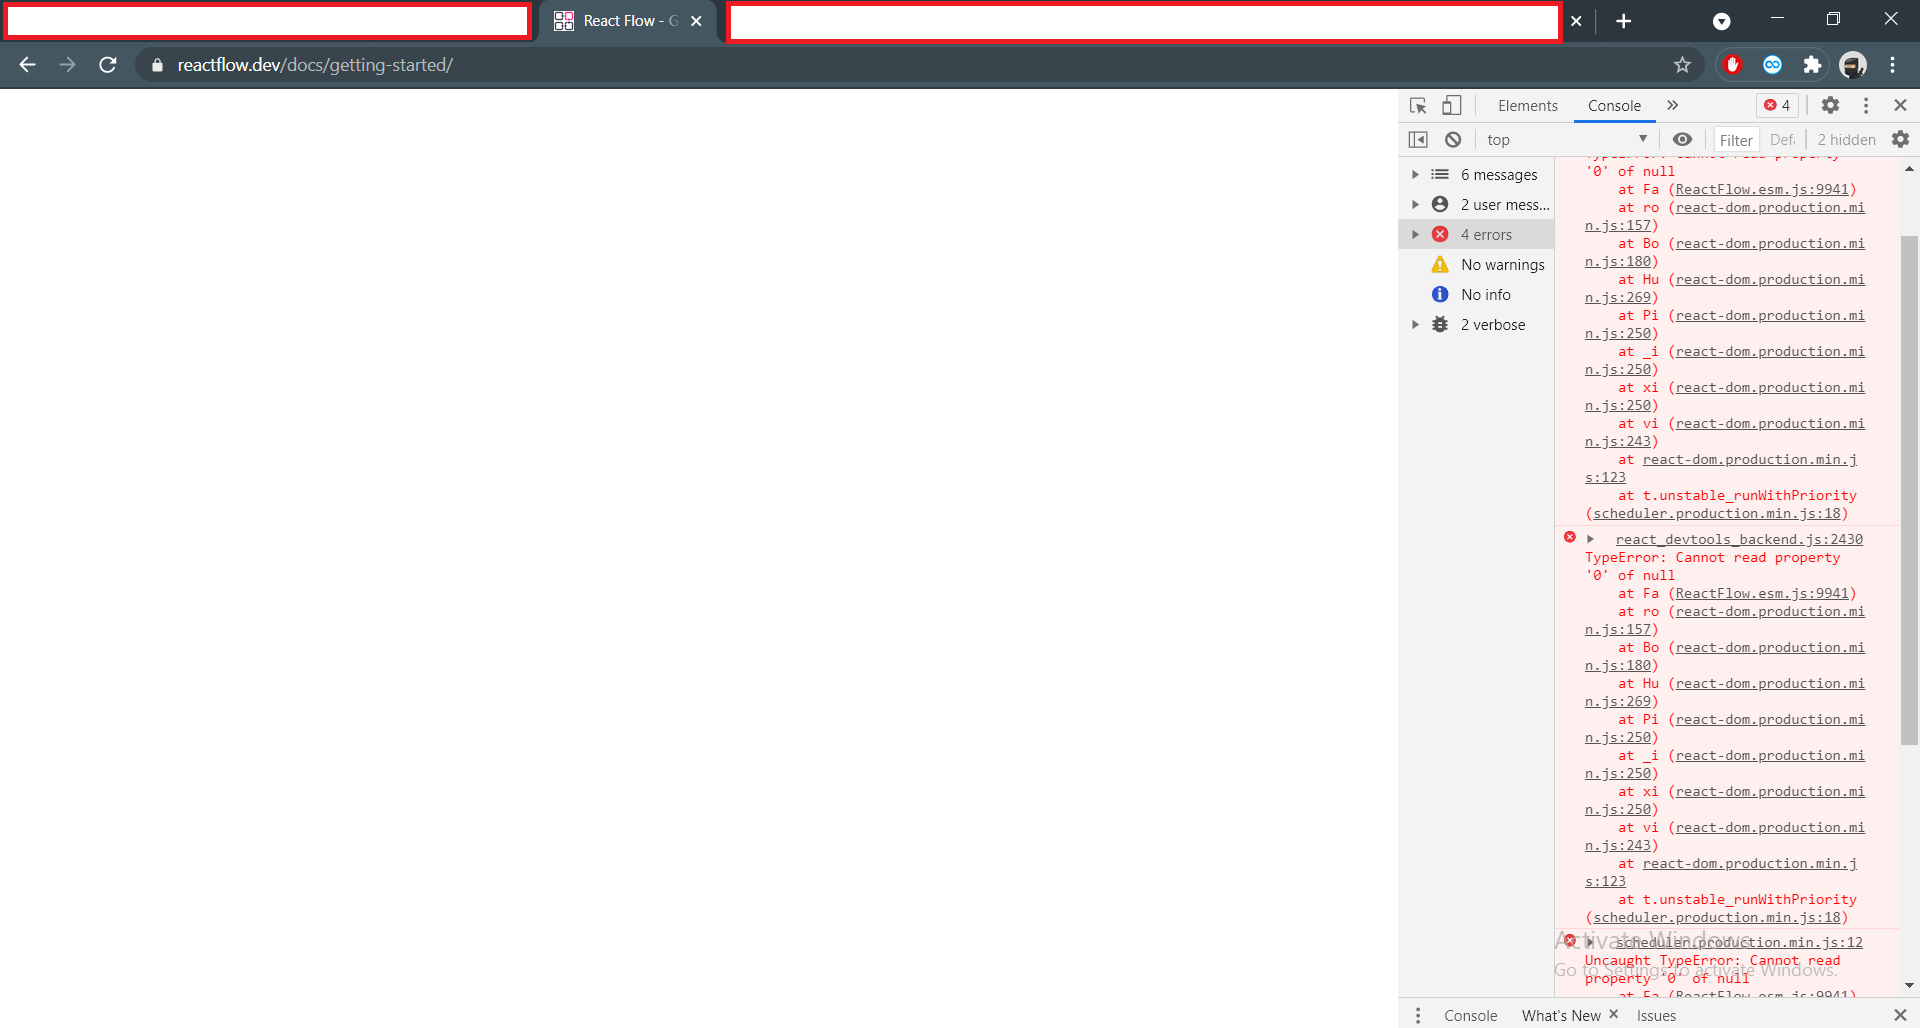Image resolution: width=1920 pixels, height=1028 pixels.
Task: Click inside the Filter input field
Action: coord(1736,139)
